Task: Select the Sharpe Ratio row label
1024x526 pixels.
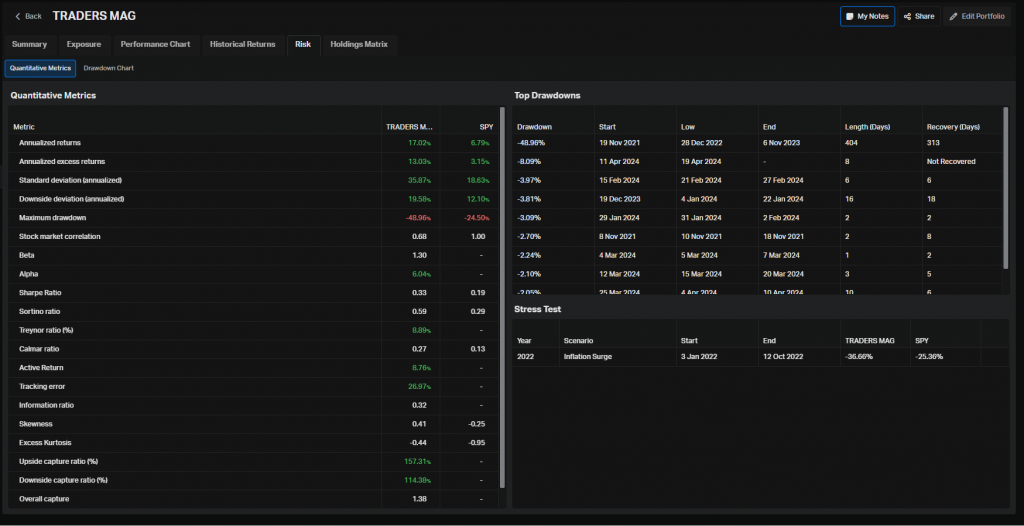Action: 40,293
